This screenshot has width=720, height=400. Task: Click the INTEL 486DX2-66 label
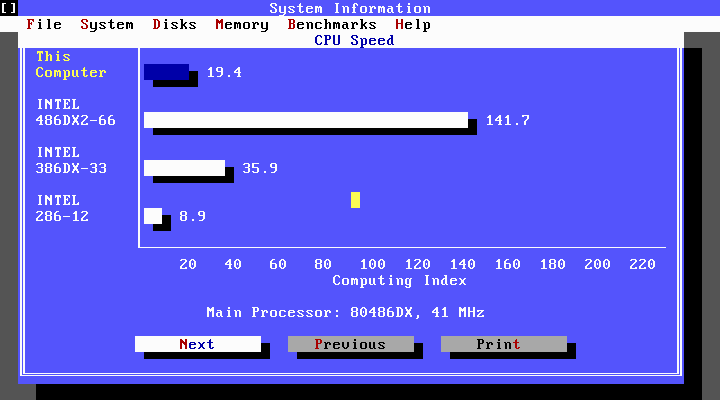75,112
